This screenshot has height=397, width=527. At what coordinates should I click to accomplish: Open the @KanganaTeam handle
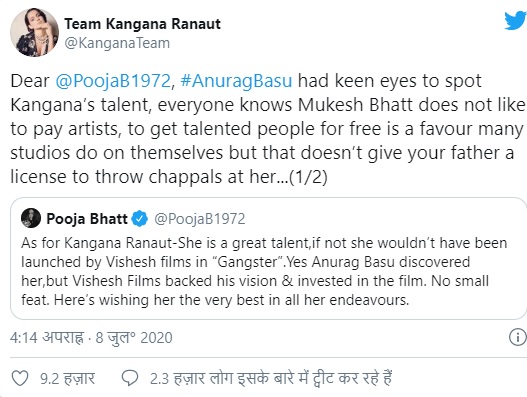click(117, 43)
